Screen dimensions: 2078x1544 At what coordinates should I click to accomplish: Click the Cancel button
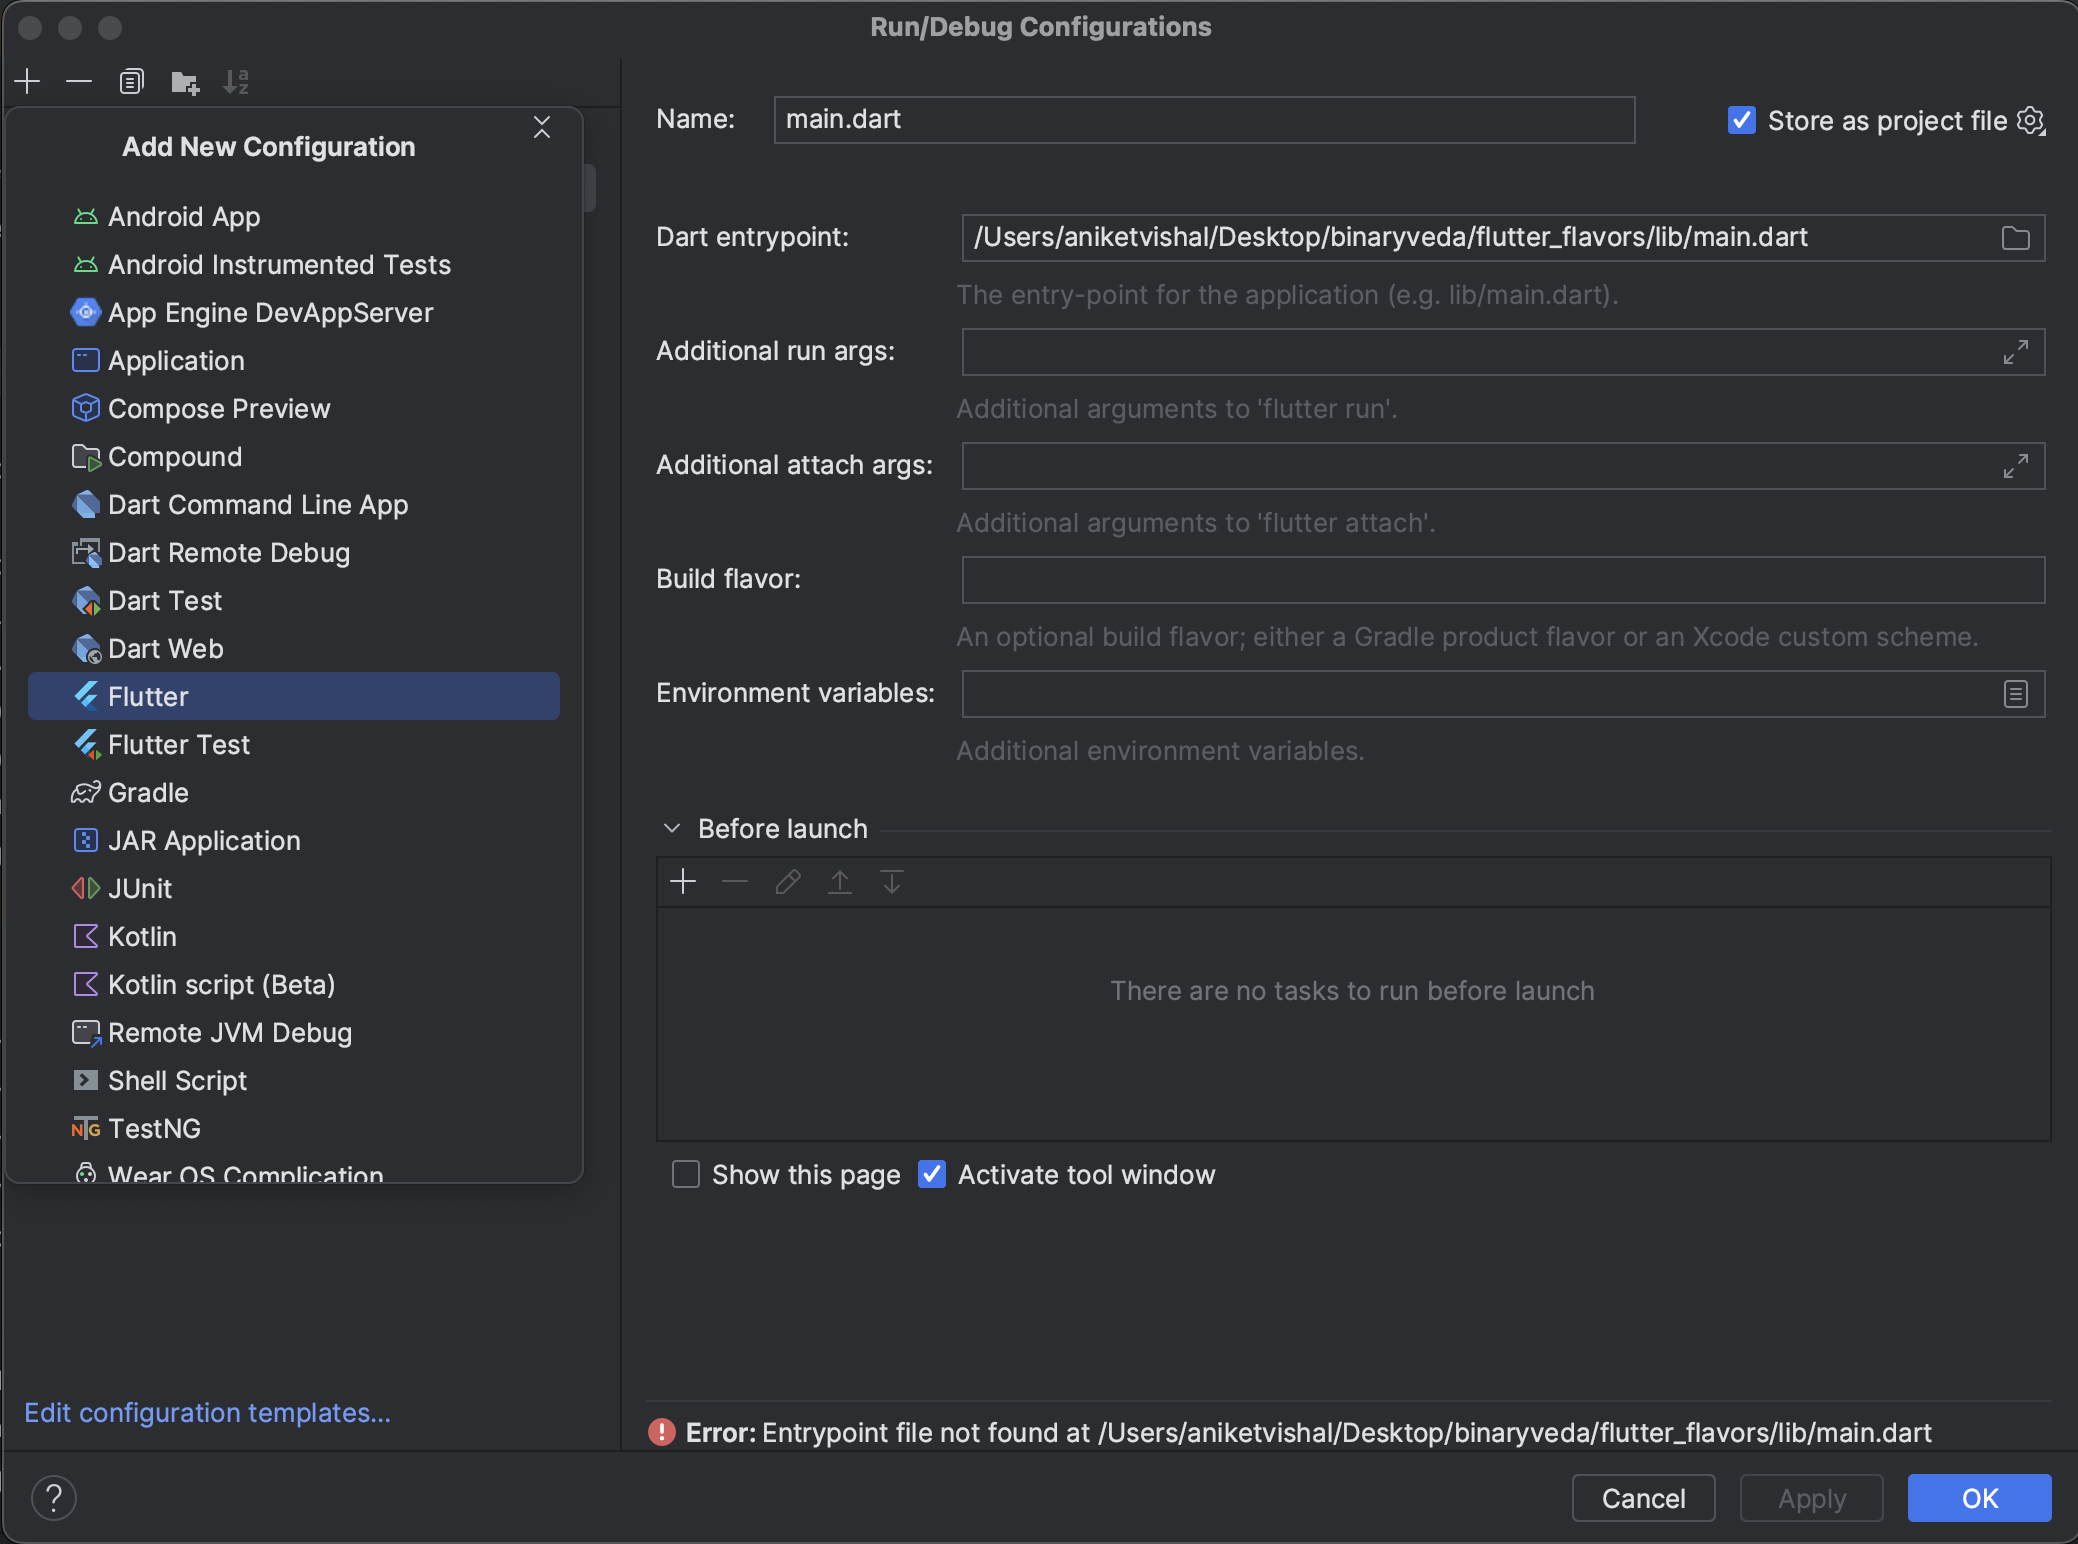tap(1643, 1498)
